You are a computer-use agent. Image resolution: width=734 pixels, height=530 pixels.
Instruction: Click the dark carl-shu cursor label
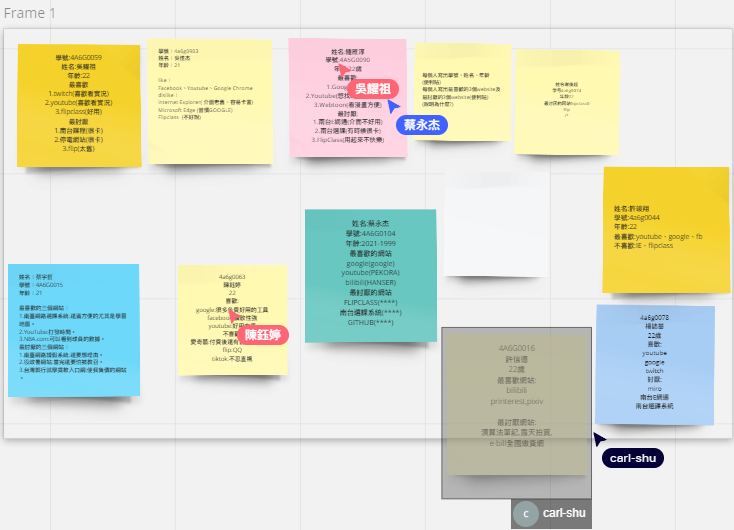(x=633, y=458)
